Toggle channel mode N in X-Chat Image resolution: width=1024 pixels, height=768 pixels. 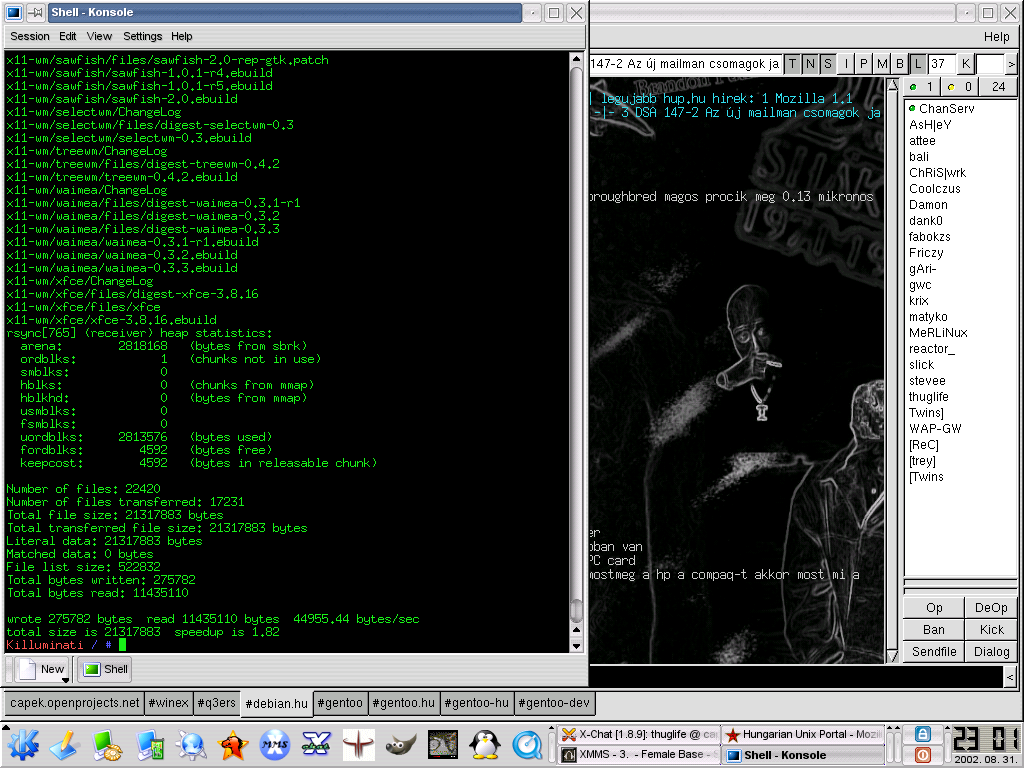(x=810, y=63)
